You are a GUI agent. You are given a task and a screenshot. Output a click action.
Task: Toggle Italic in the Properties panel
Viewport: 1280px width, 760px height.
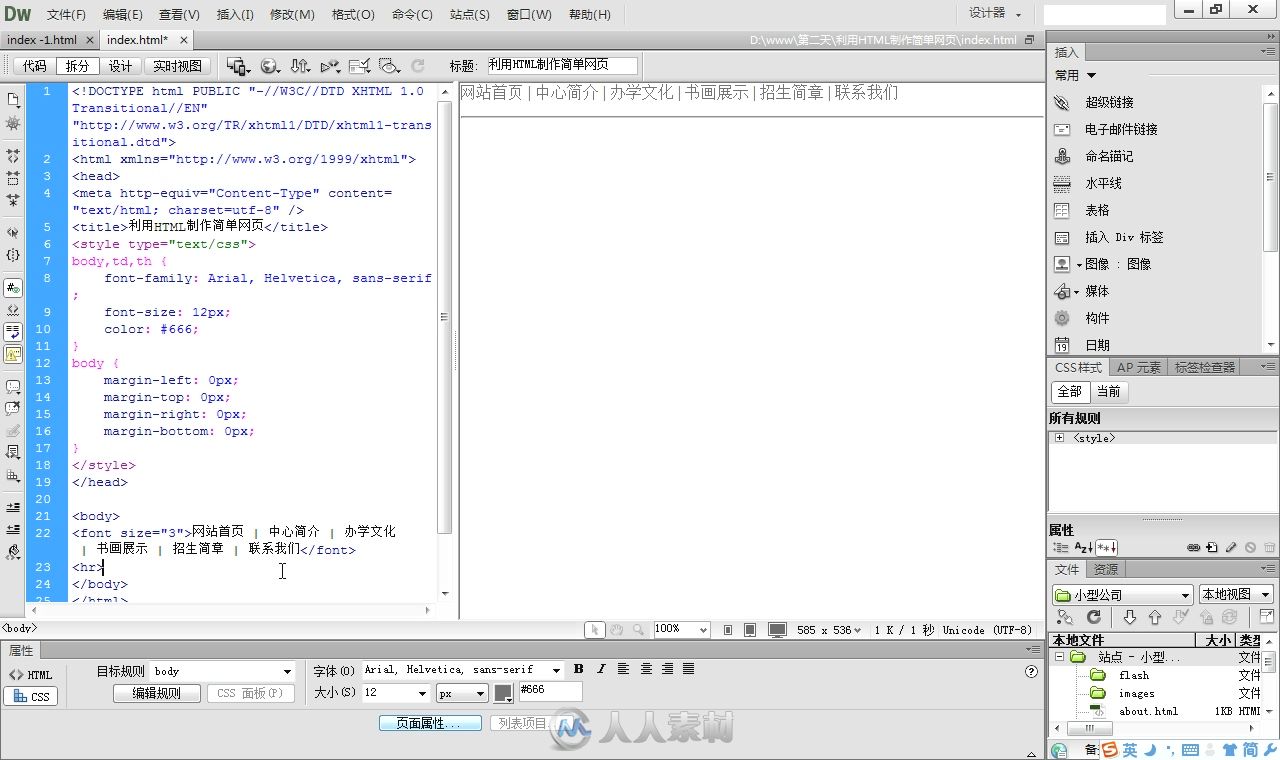[x=601, y=669]
